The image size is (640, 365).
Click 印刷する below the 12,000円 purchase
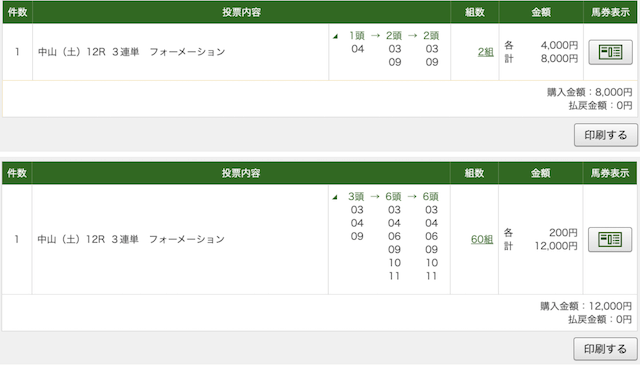pos(605,349)
